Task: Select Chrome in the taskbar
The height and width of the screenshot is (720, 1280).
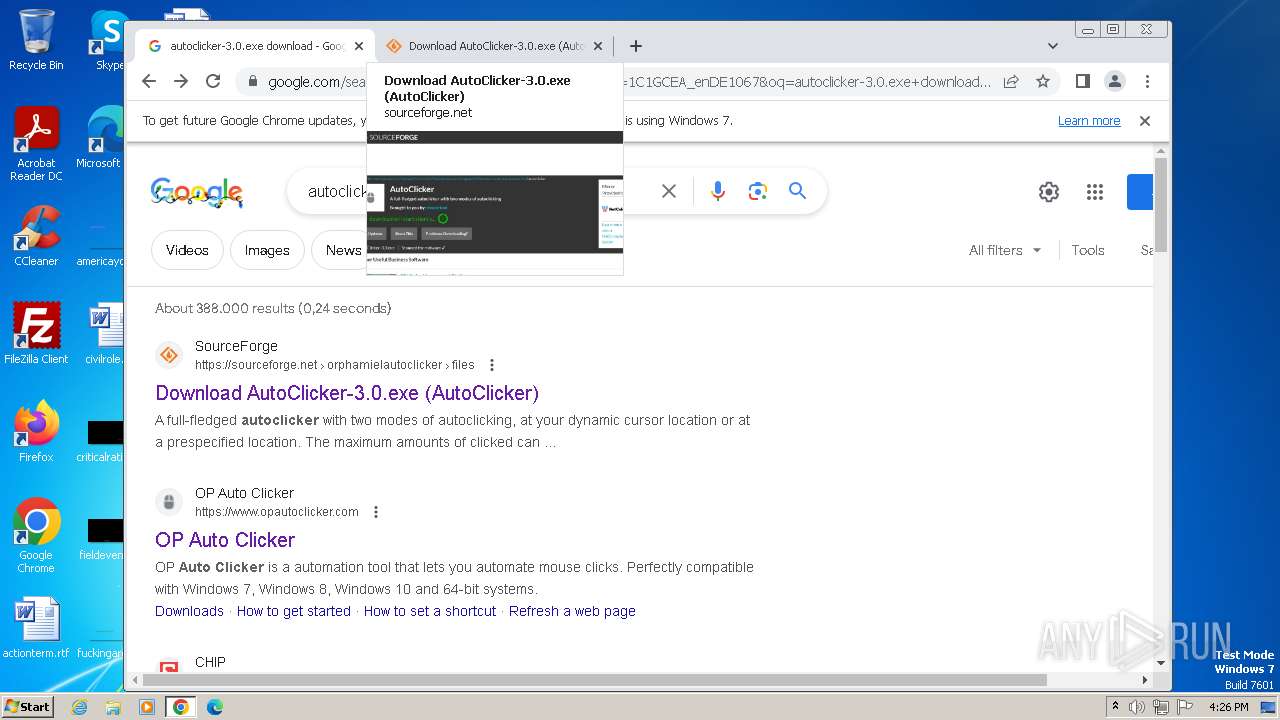Action: [x=181, y=707]
